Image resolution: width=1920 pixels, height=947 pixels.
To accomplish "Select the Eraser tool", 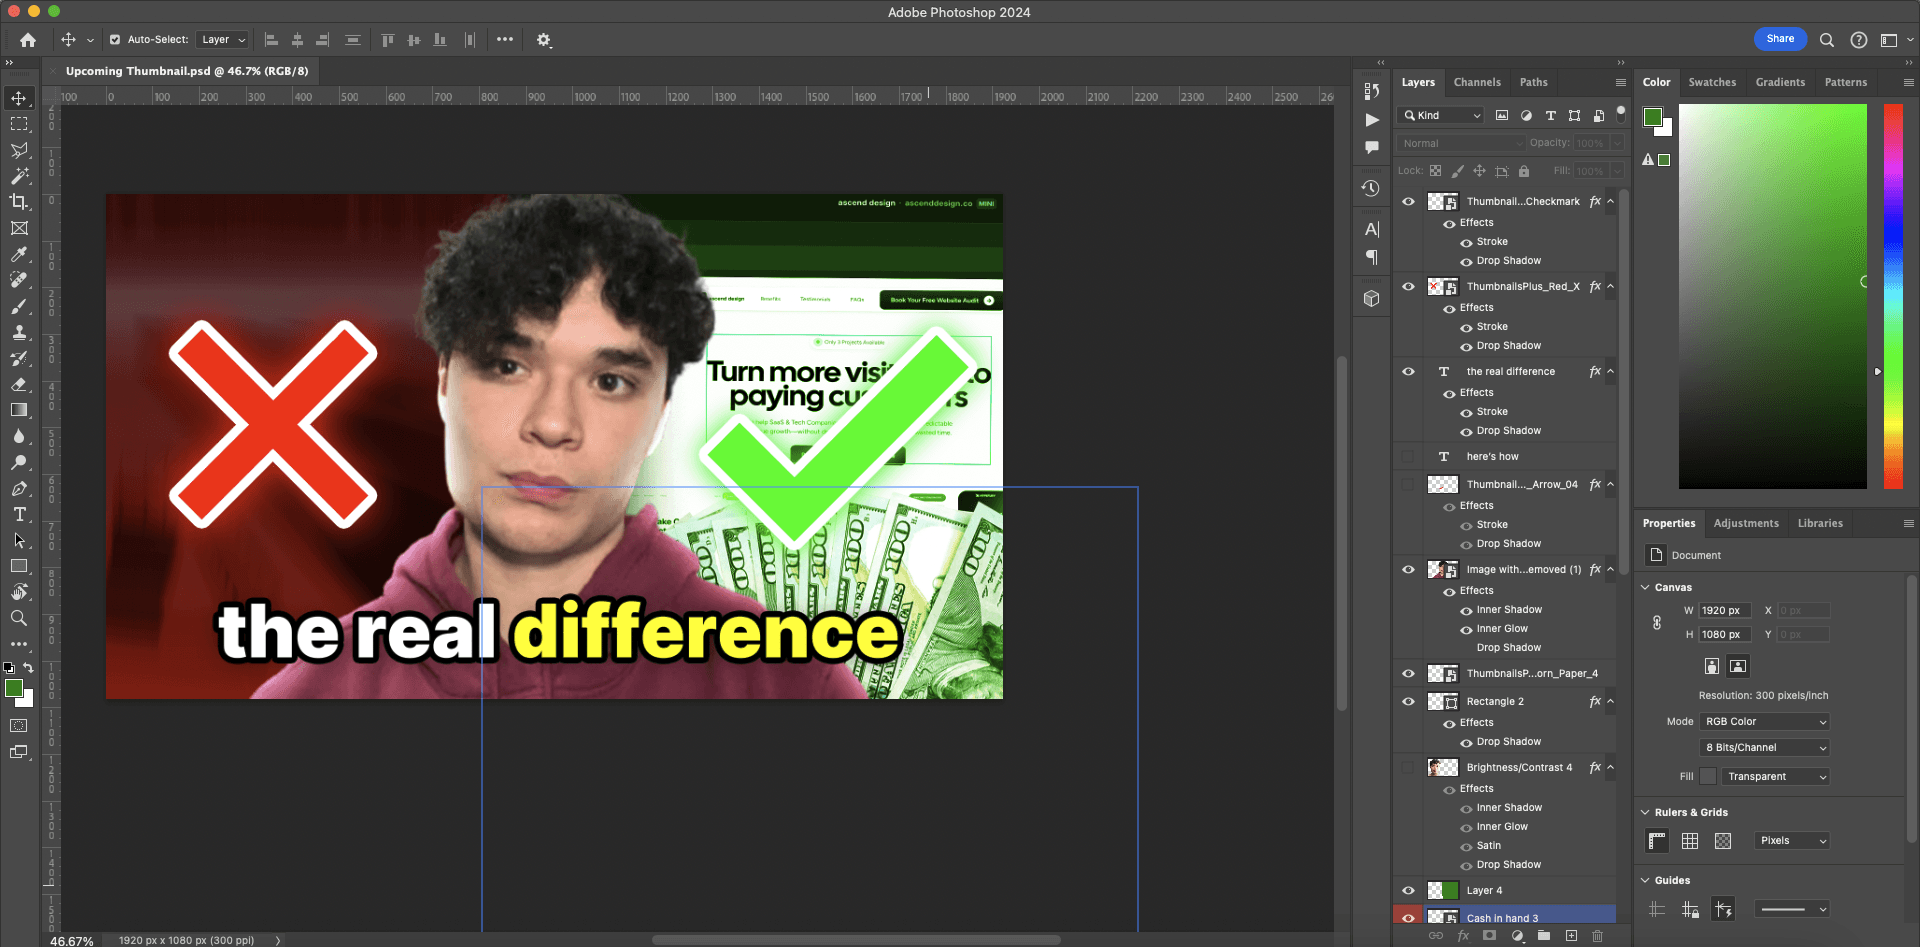I will pos(19,384).
